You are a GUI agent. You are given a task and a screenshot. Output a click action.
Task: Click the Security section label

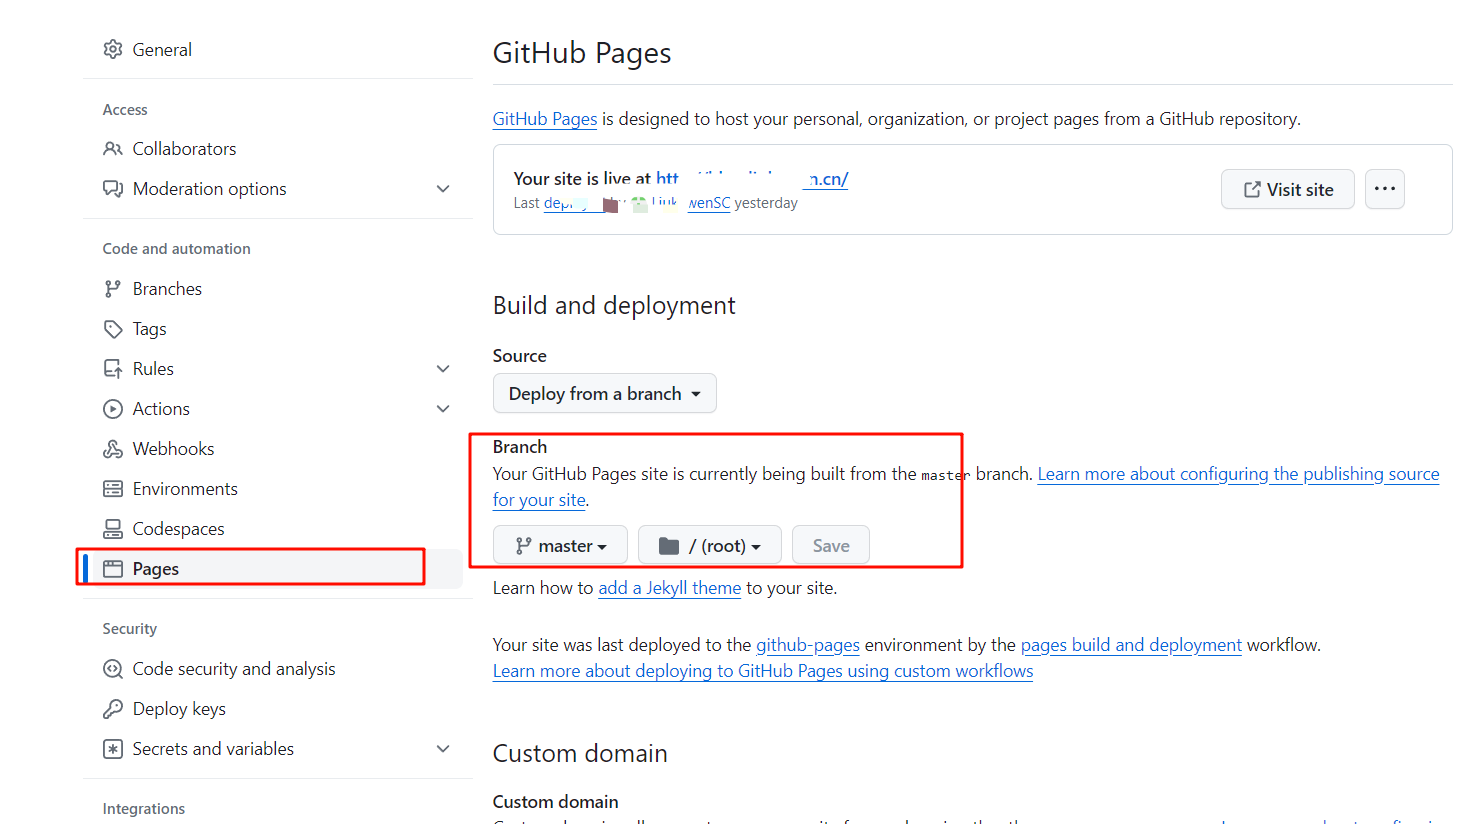tap(130, 629)
